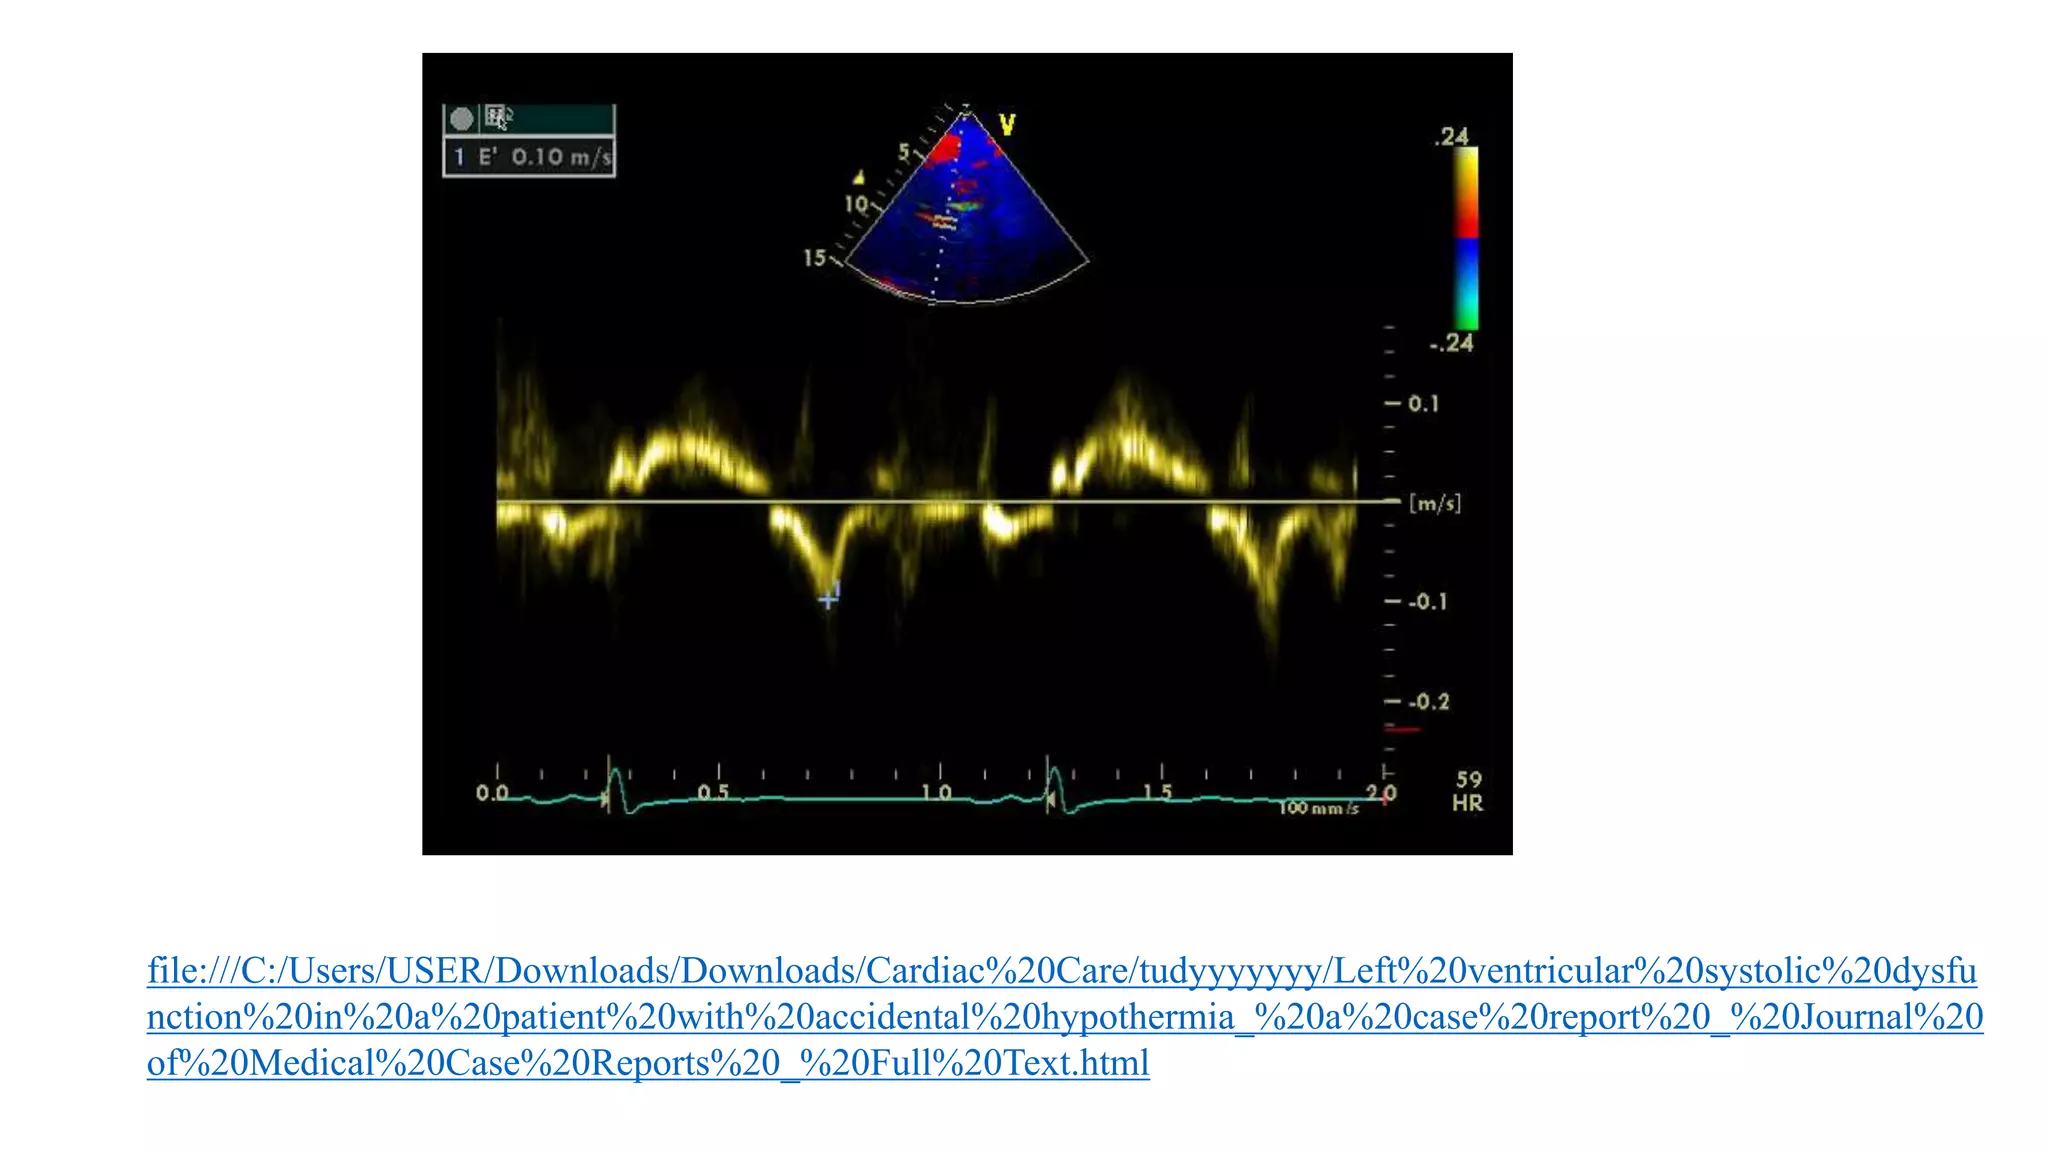The width and height of the screenshot is (2048, 1152).
Task: Click the 59 HR heart rate readout
Action: (1468, 791)
